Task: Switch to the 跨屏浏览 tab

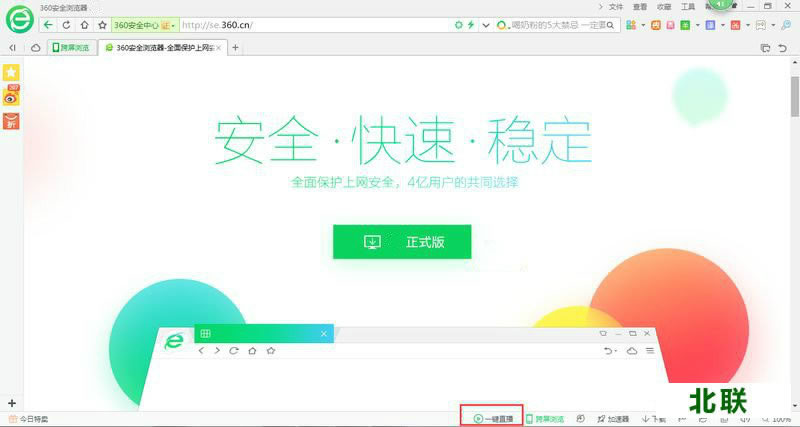Action: click(x=69, y=48)
